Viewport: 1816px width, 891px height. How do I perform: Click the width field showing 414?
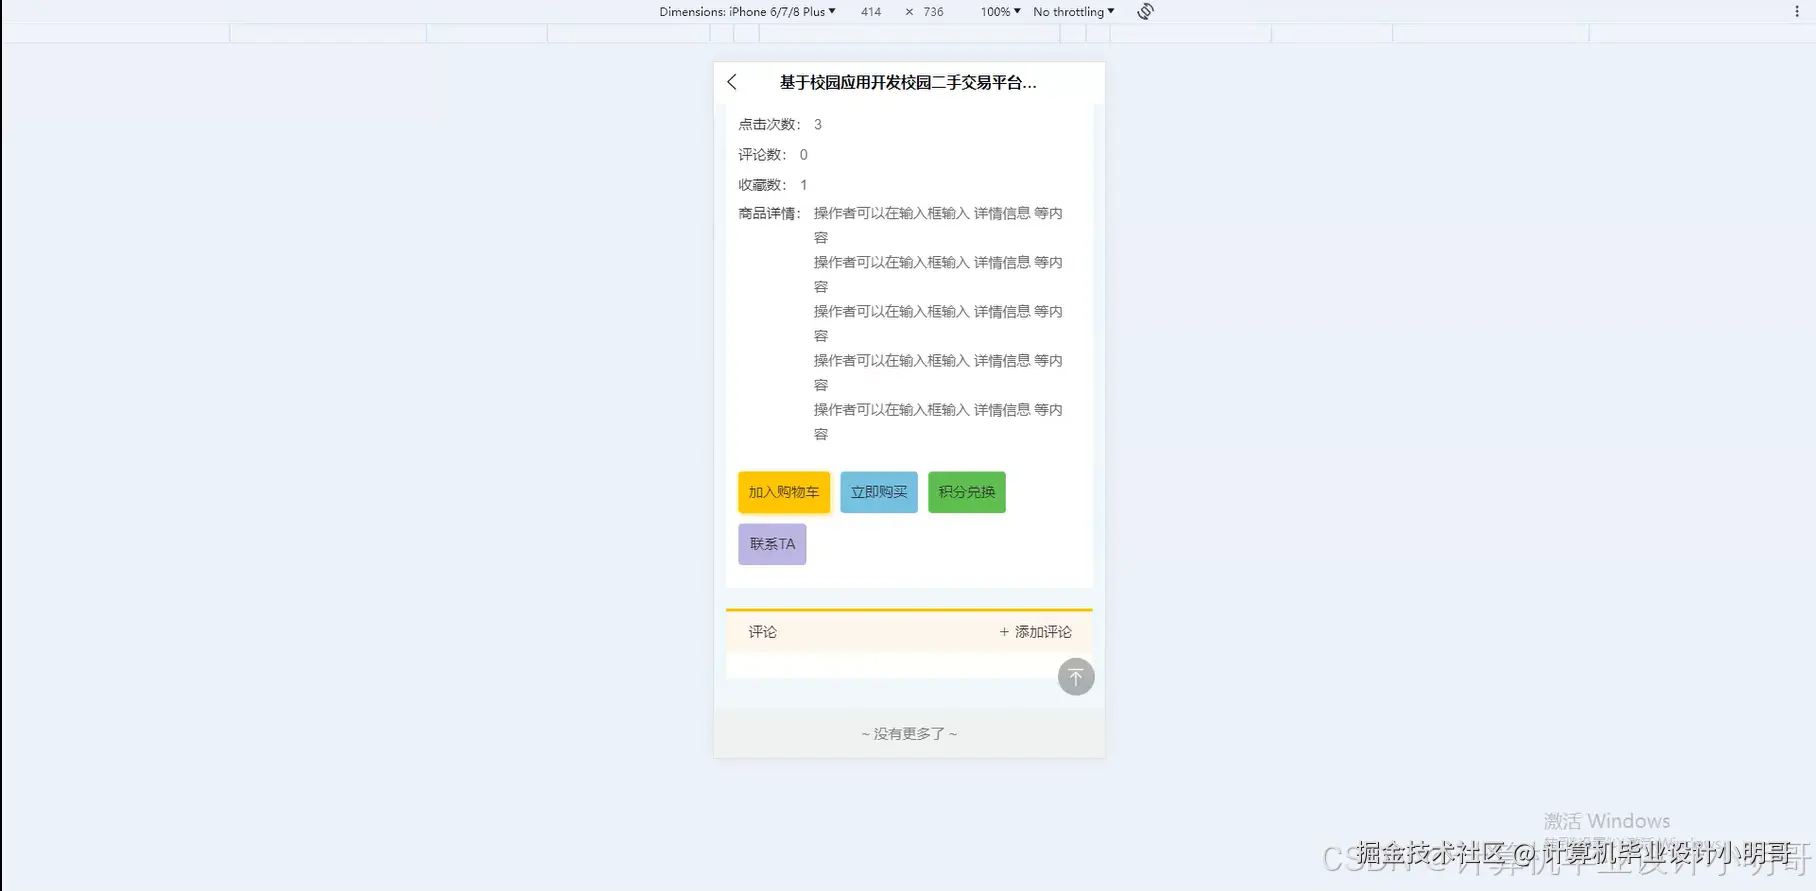point(871,12)
